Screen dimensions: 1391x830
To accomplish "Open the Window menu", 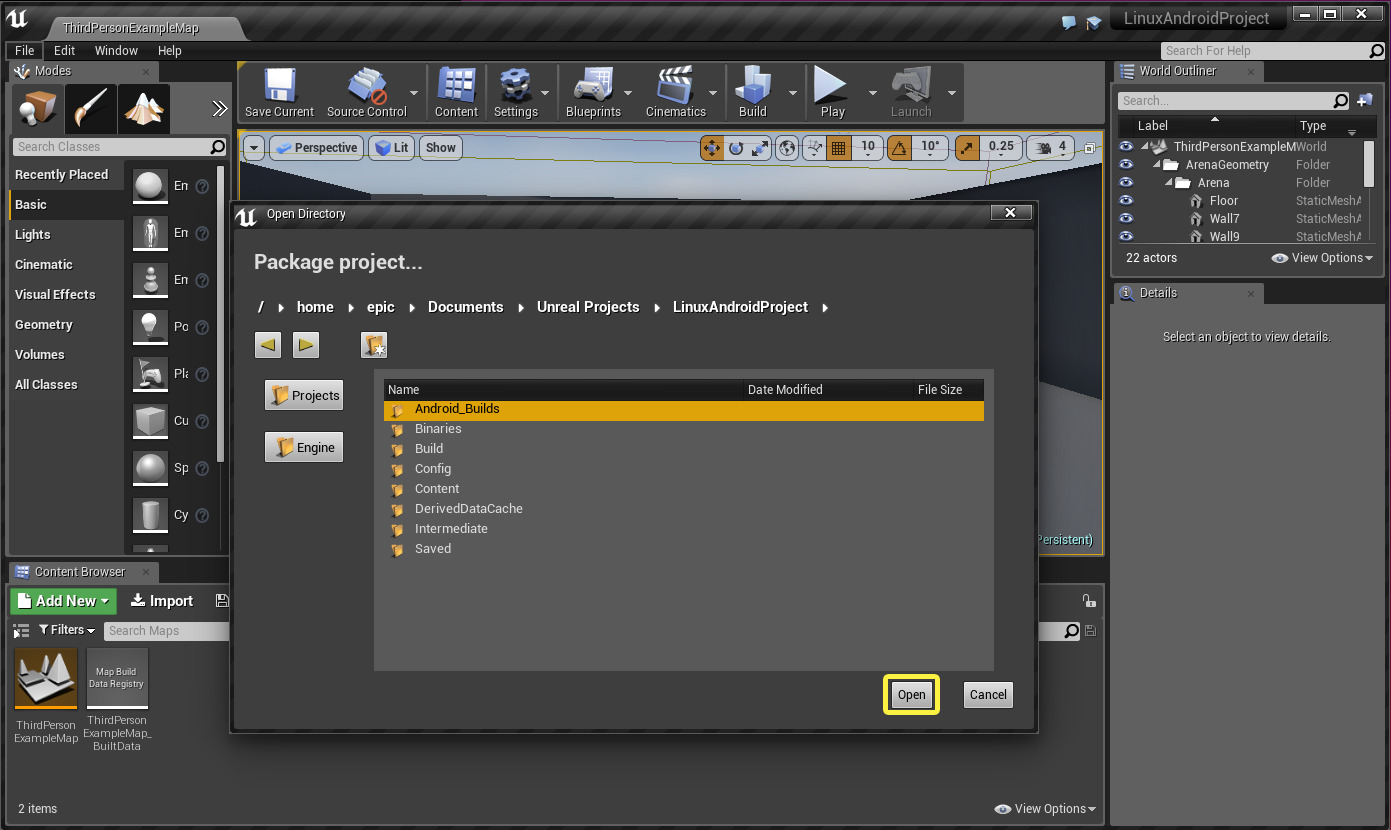I will coord(116,51).
